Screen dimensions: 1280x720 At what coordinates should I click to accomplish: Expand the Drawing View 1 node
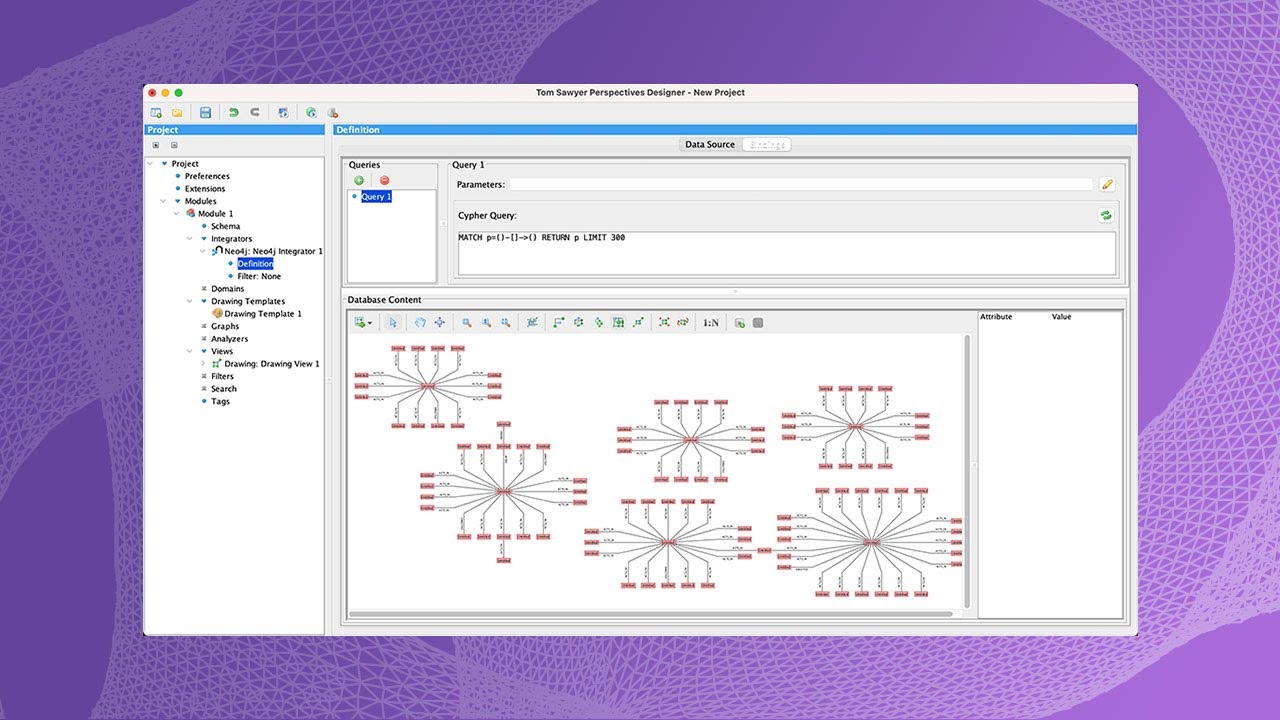[x=202, y=364]
